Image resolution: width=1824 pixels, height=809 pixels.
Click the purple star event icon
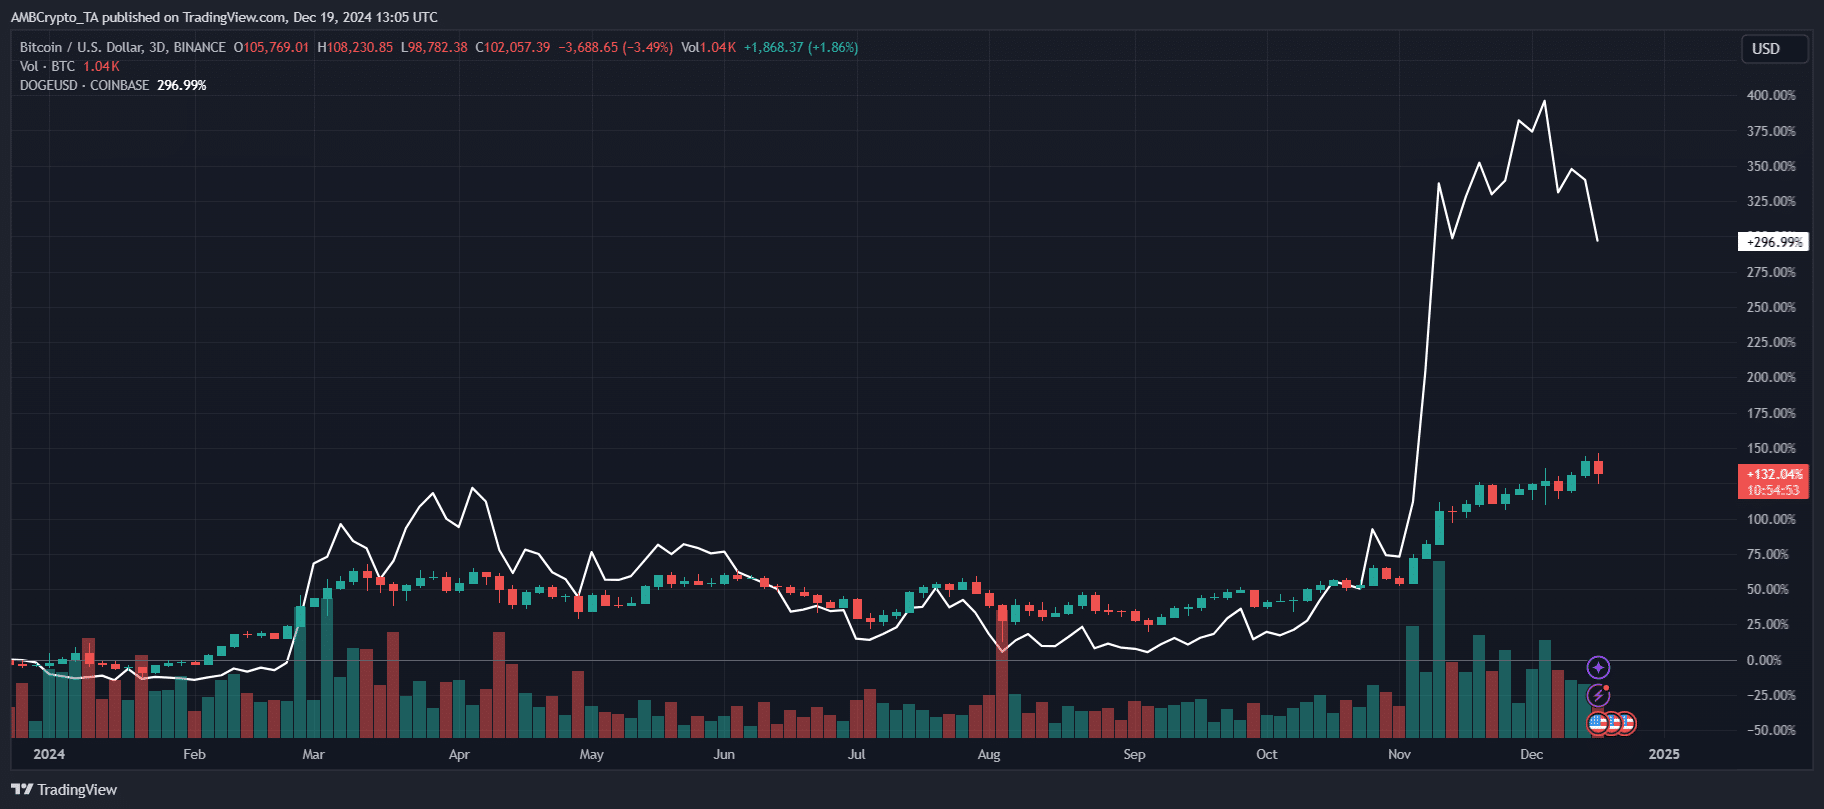(1598, 667)
